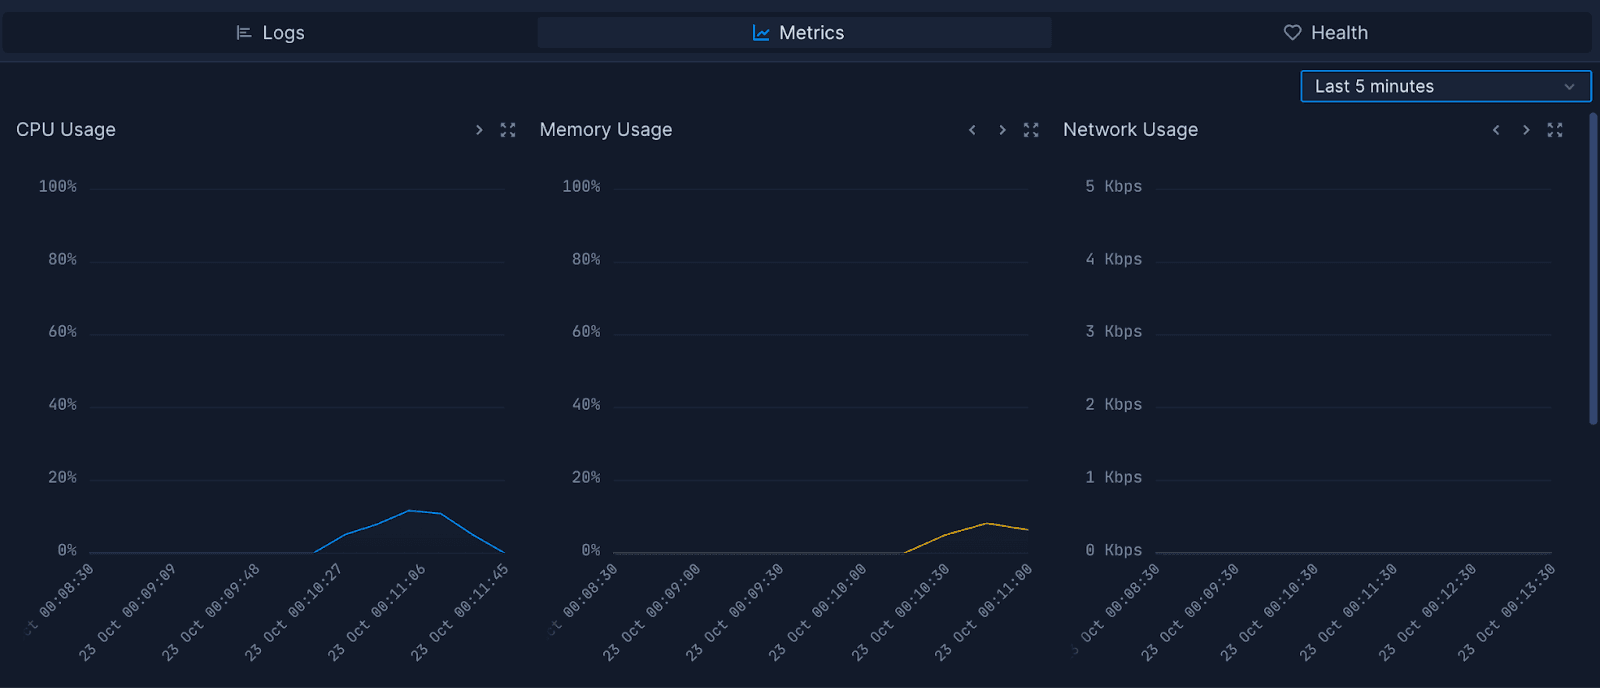Click the next arrow on Network Usage chart

1526,130
